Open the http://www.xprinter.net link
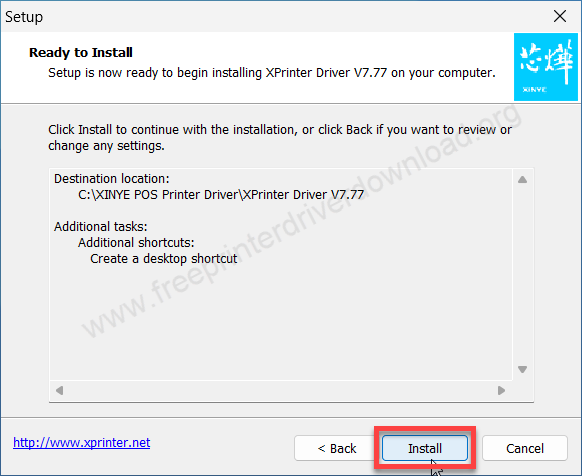 coord(82,443)
